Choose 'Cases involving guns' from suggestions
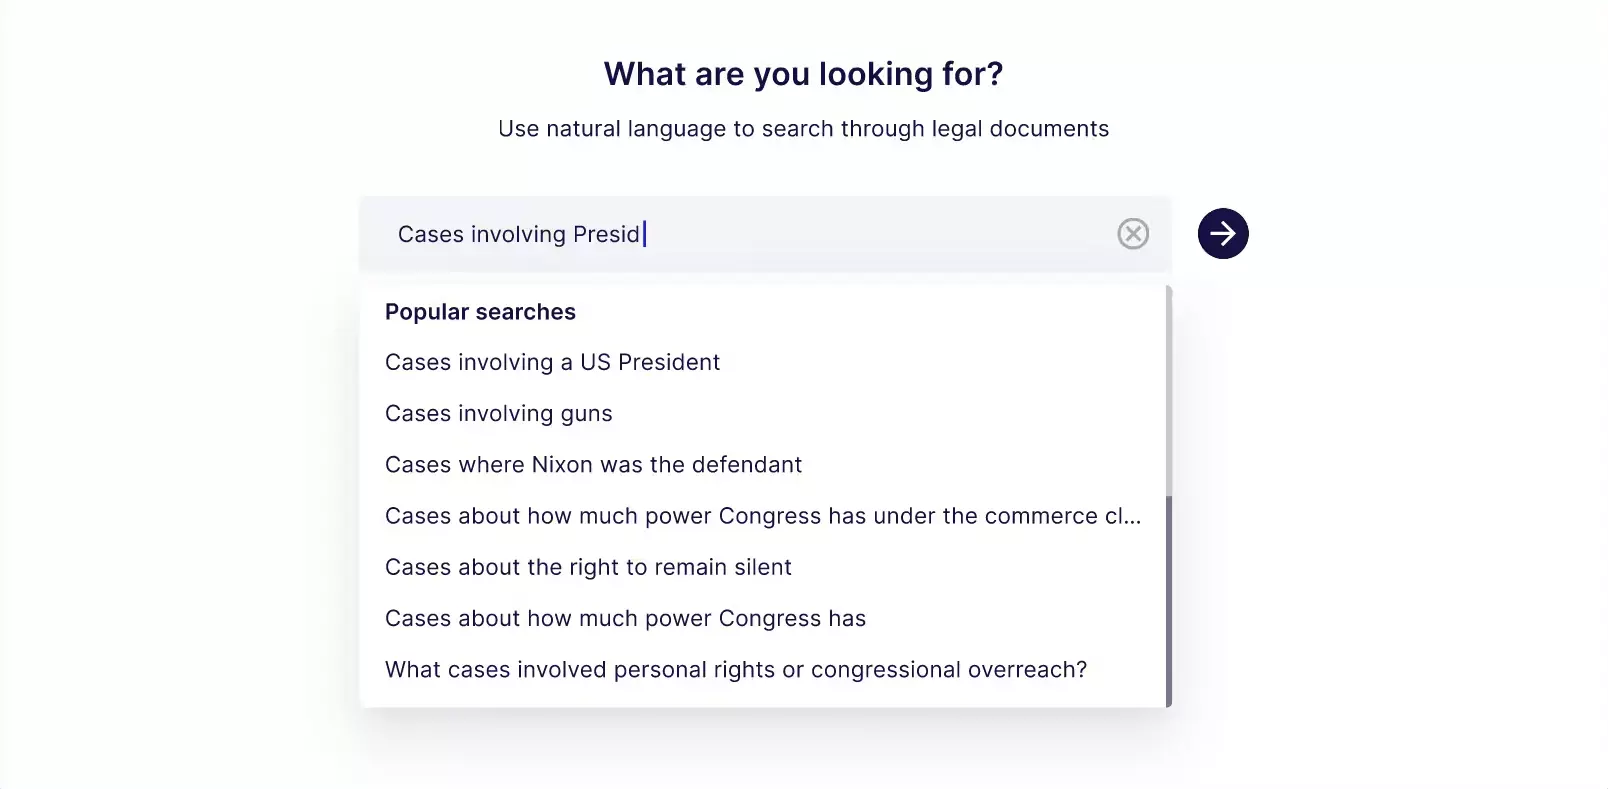 click(x=498, y=413)
